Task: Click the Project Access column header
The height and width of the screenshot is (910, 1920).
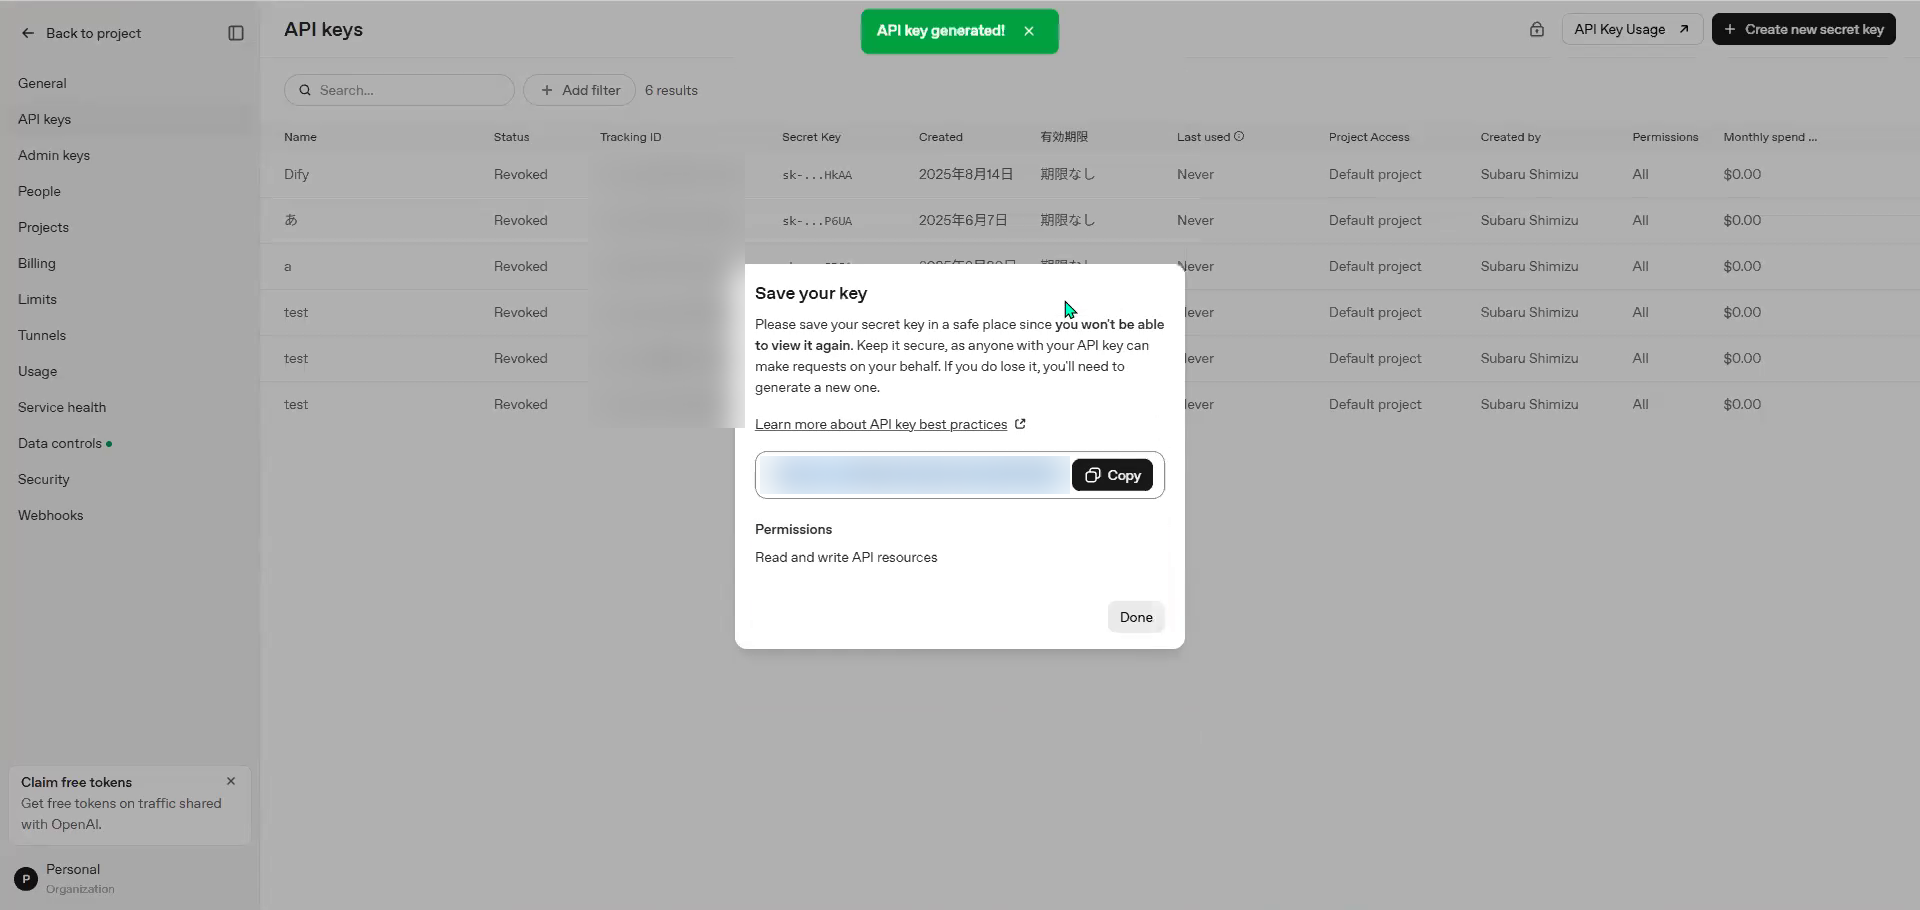Action: (1369, 137)
